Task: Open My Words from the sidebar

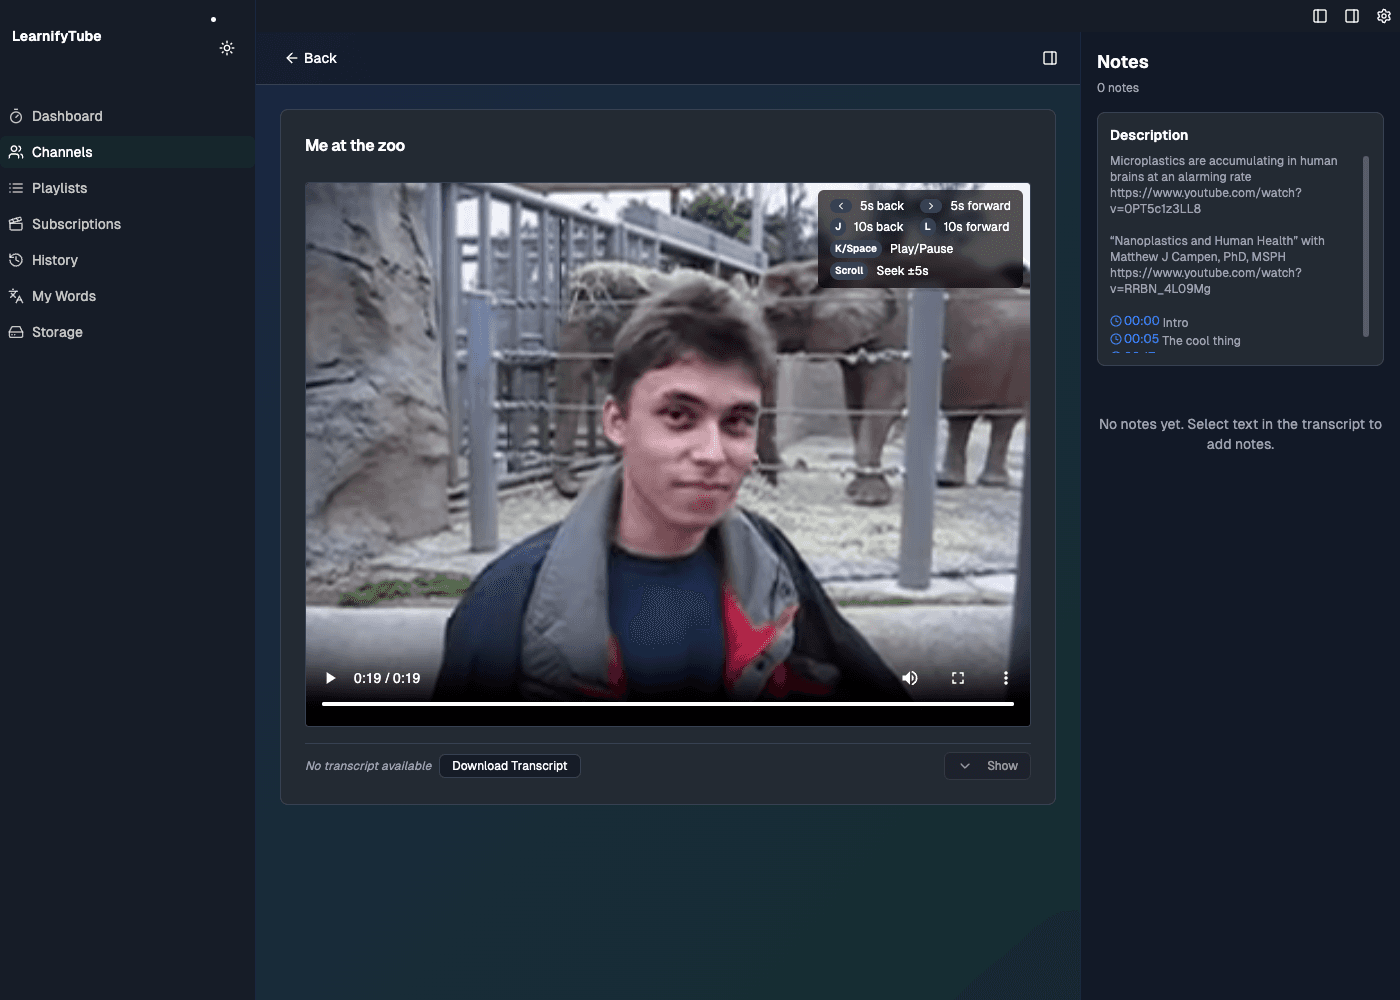Action: tap(63, 296)
